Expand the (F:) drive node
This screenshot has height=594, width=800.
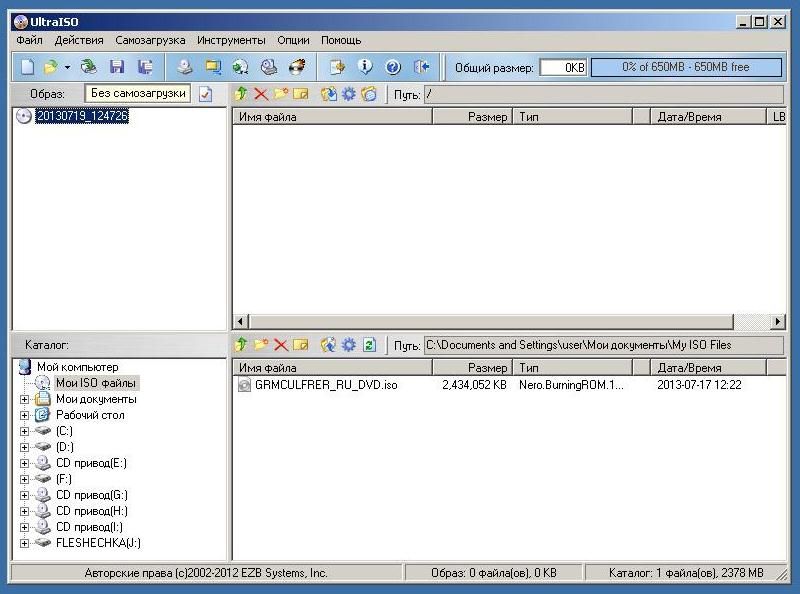24,479
